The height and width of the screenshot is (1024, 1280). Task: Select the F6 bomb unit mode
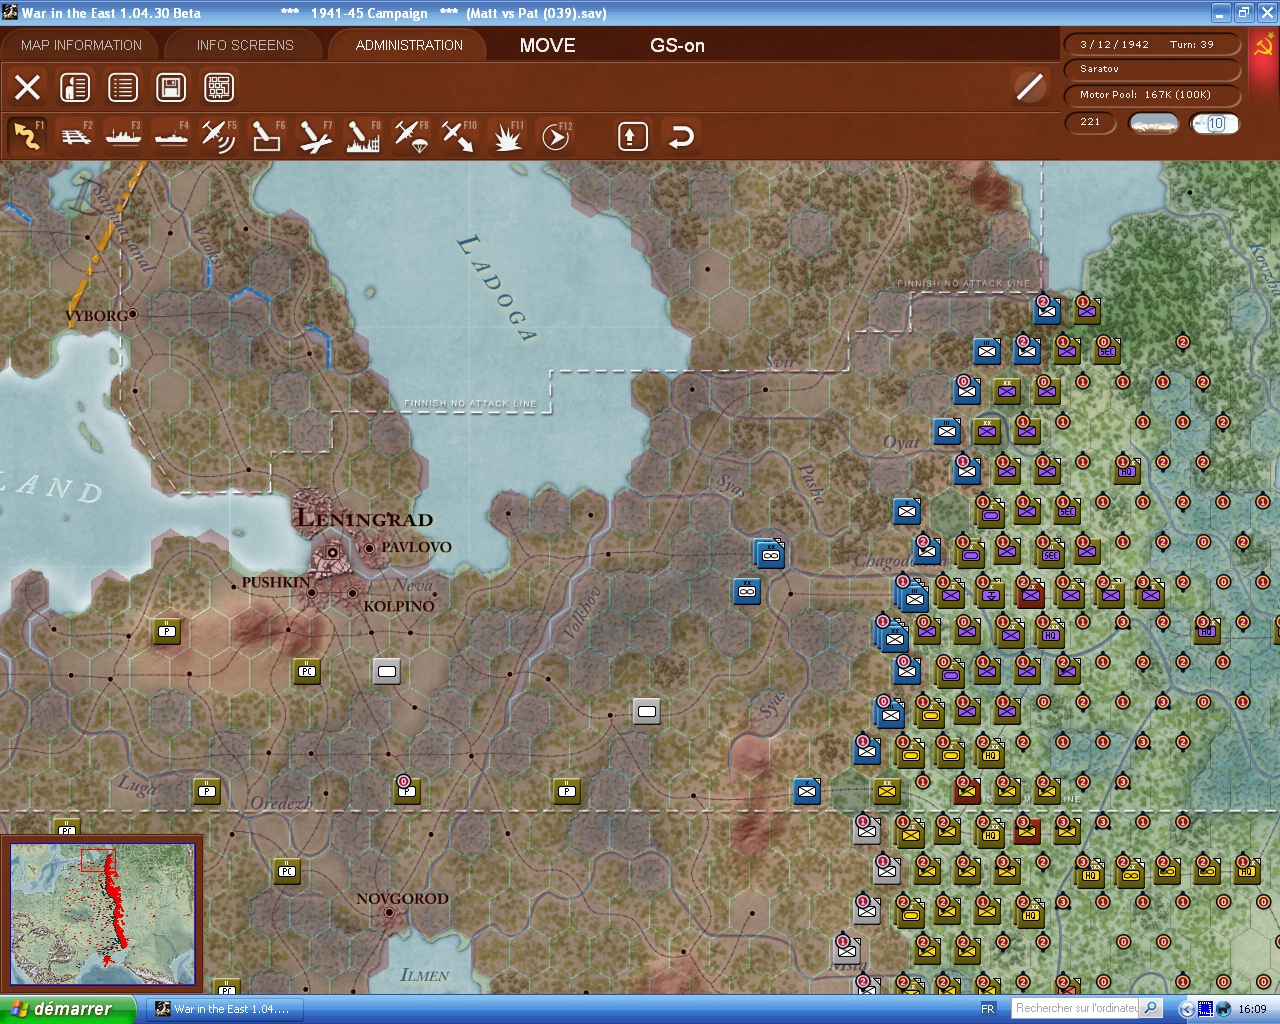(x=267, y=136)
